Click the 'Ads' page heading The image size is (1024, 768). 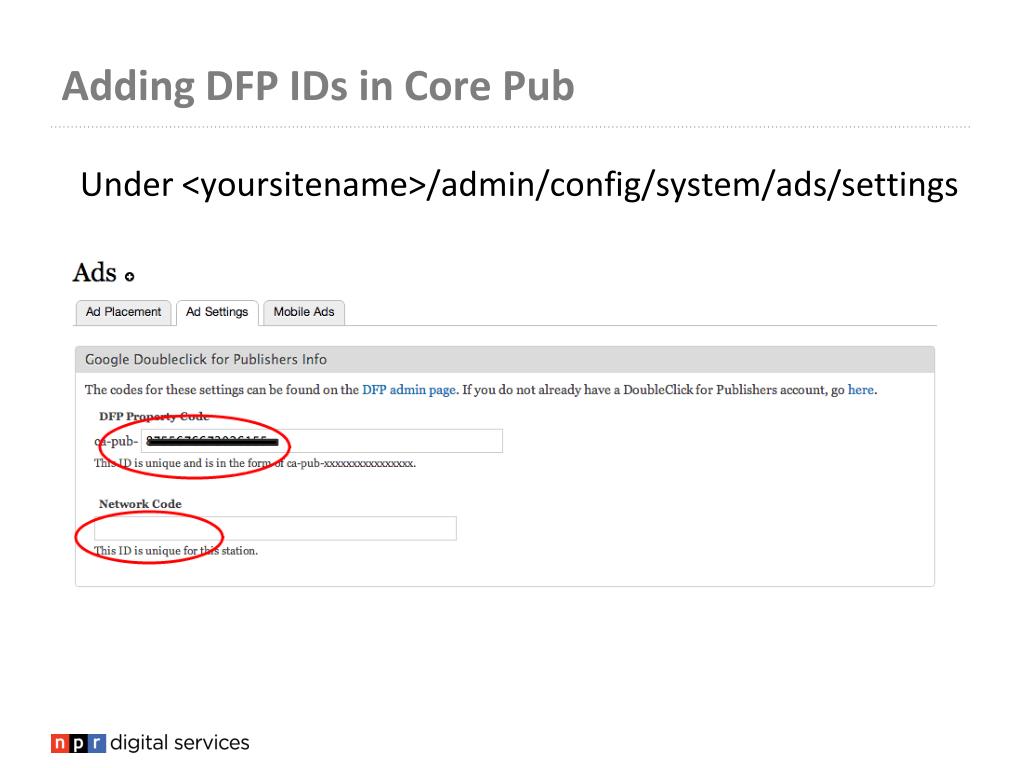(x=95, y=273)
